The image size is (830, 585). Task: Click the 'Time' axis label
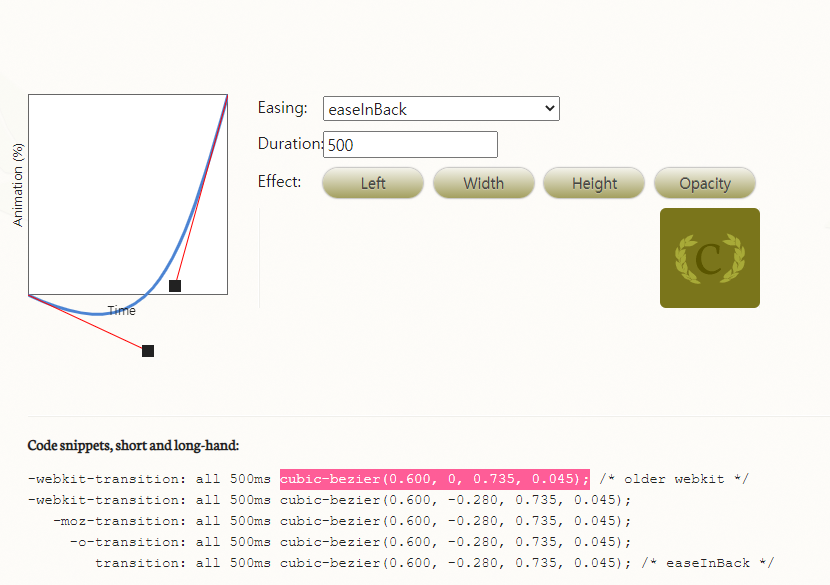click(122, 311)
